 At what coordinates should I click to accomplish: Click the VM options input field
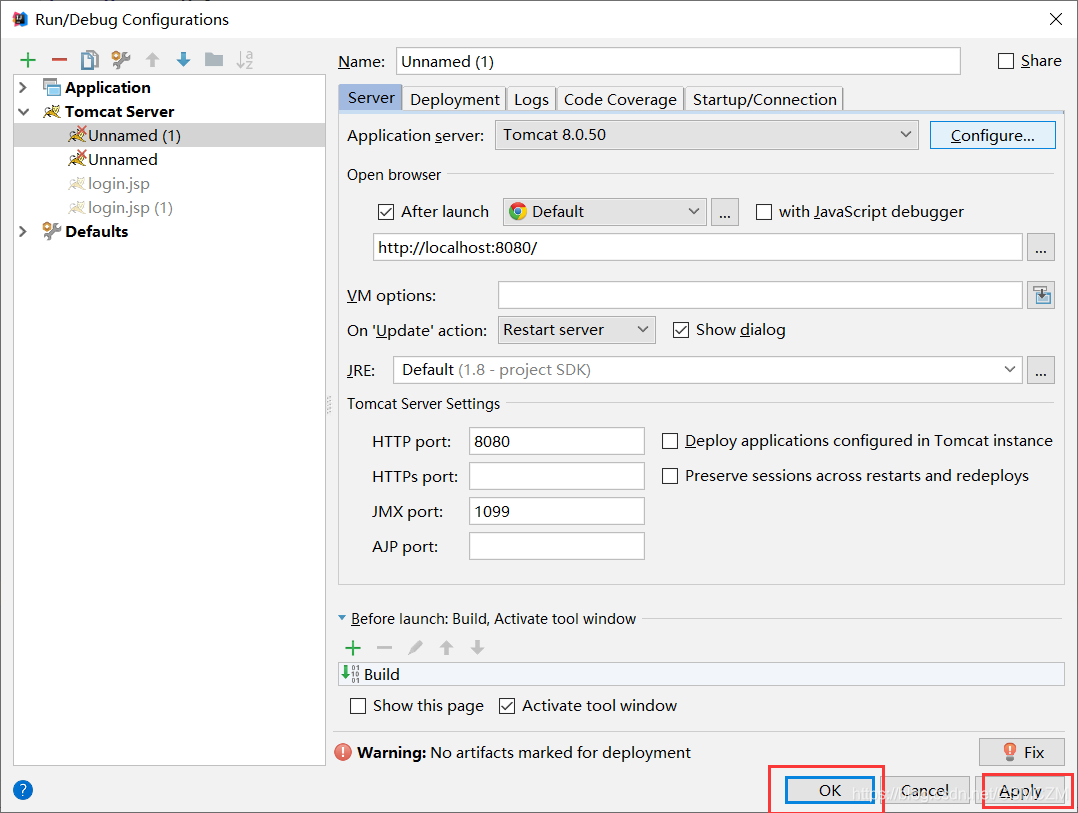[760, 296]
